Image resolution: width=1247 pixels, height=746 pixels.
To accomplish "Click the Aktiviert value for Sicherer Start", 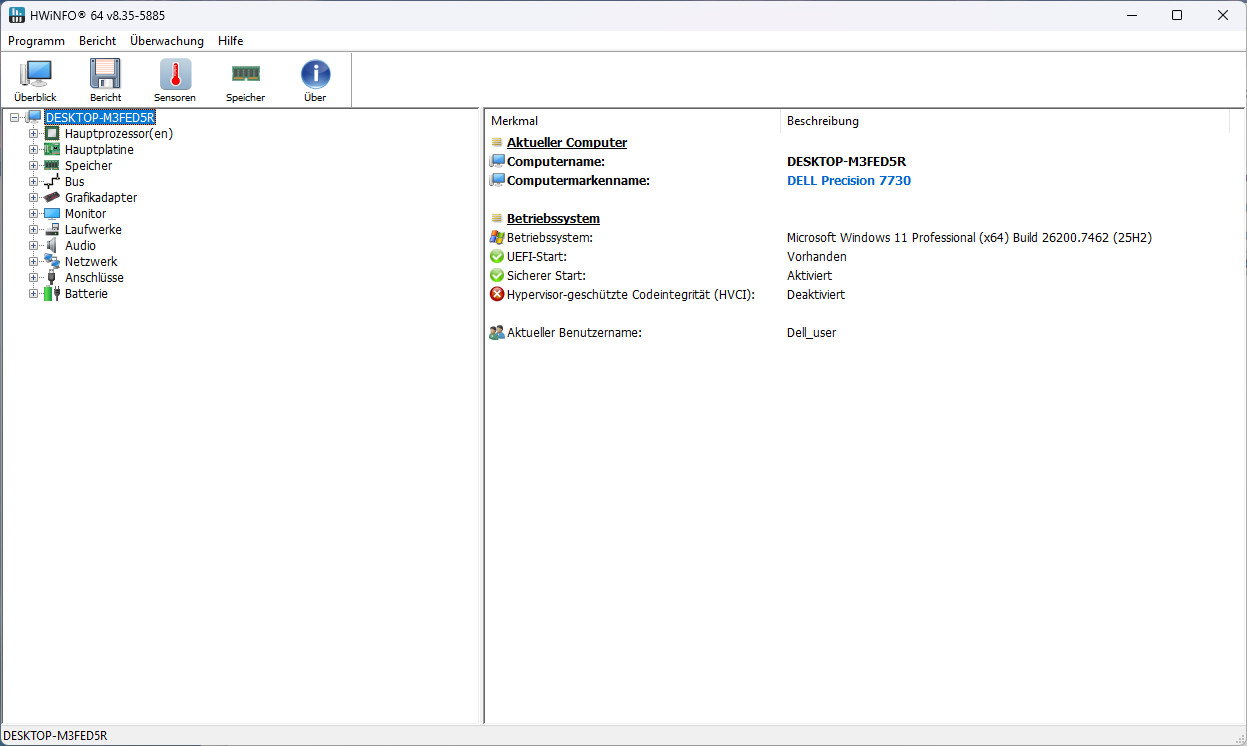I will (809, 276).
